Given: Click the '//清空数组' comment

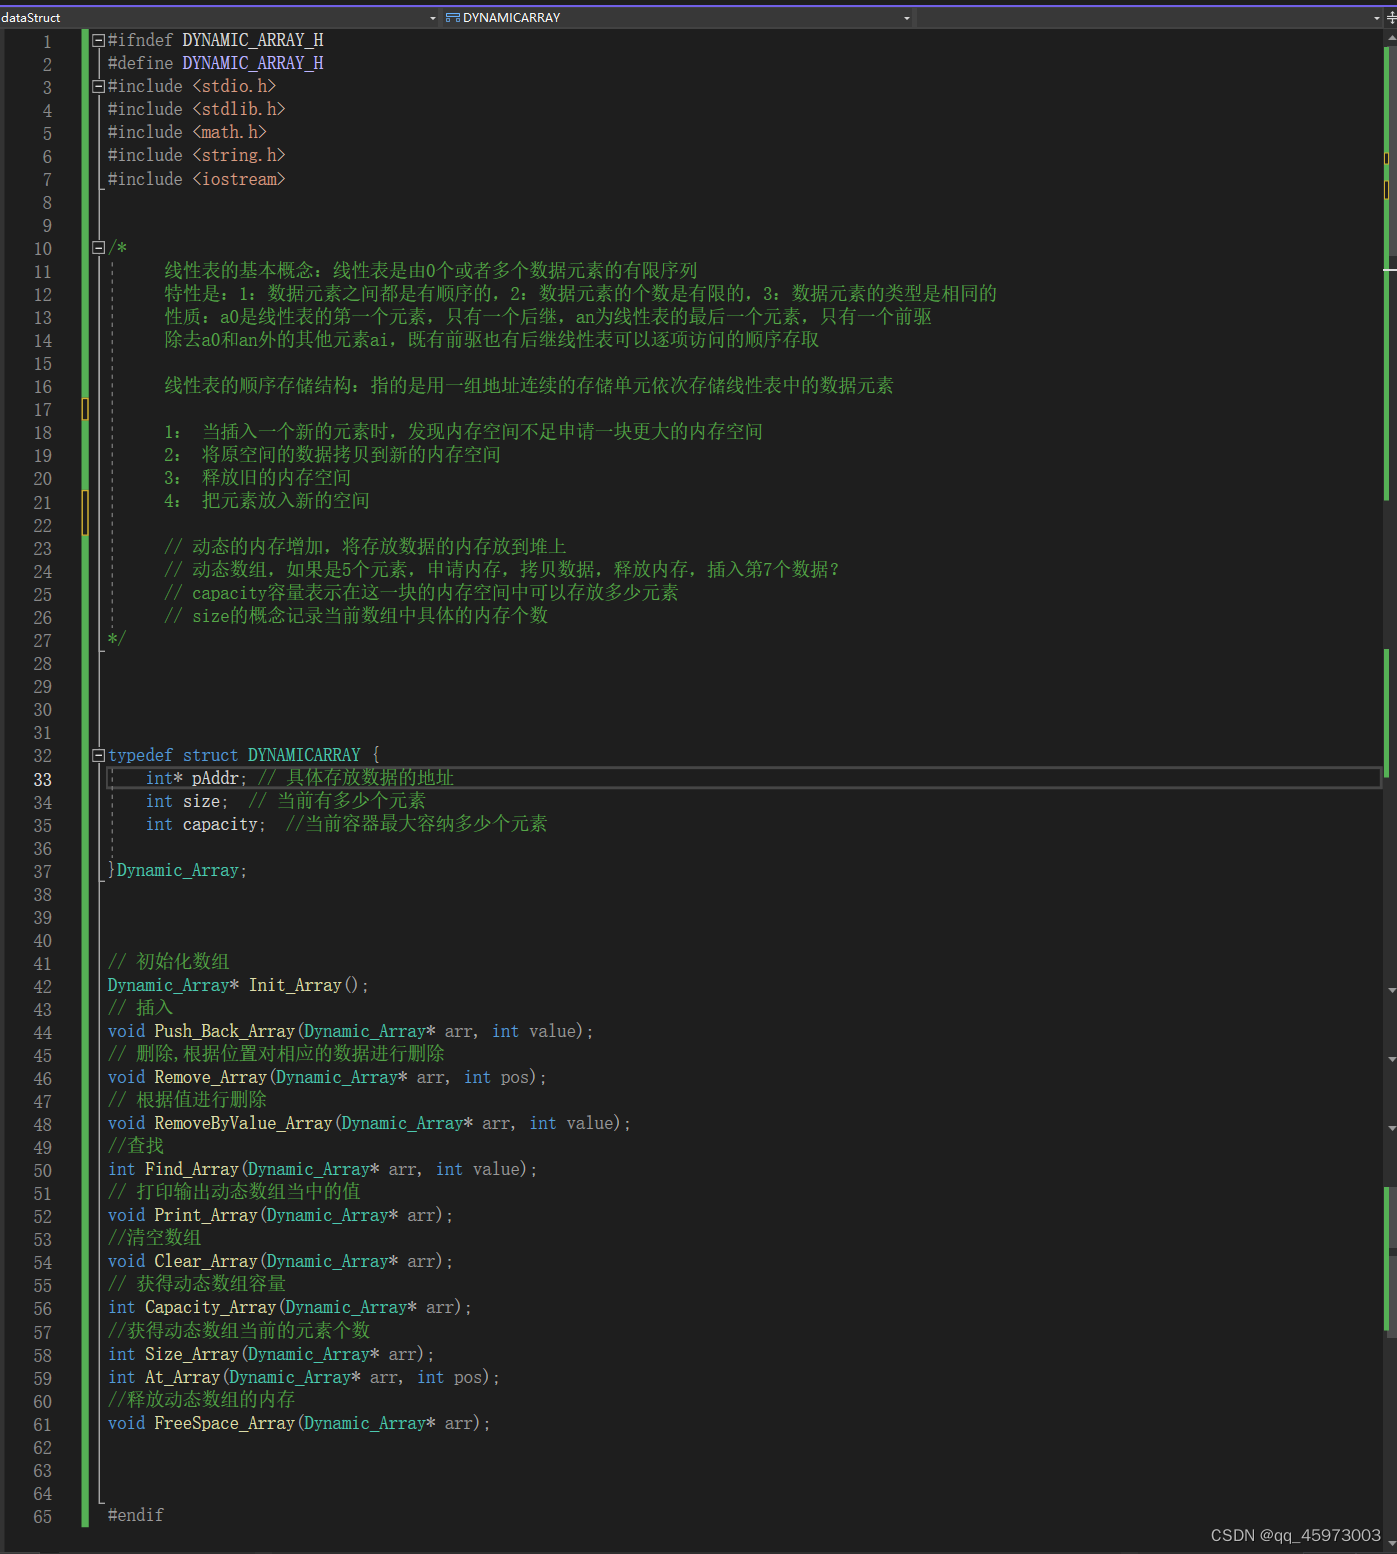Looking at the screenshot, I should (x=155, y=1237).
